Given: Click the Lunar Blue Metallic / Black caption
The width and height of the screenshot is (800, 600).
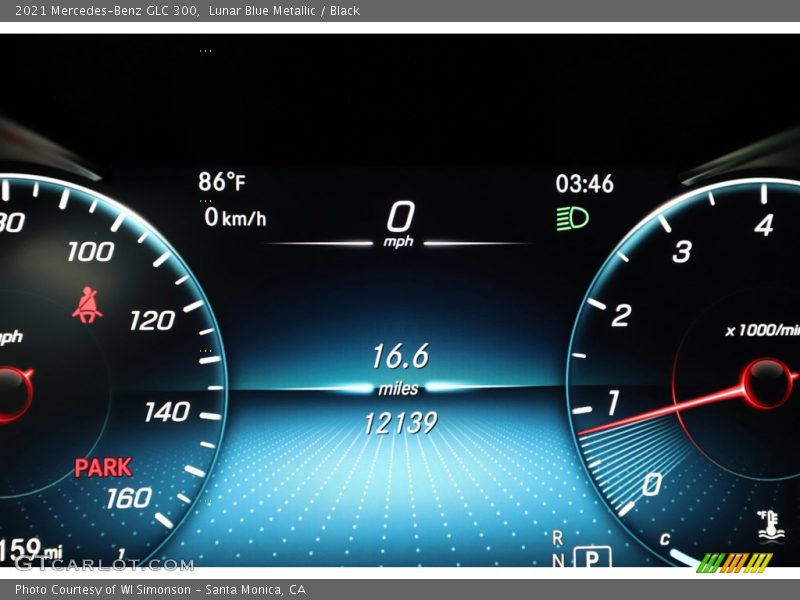Looking at the screenshot, I should coord(284,11).
